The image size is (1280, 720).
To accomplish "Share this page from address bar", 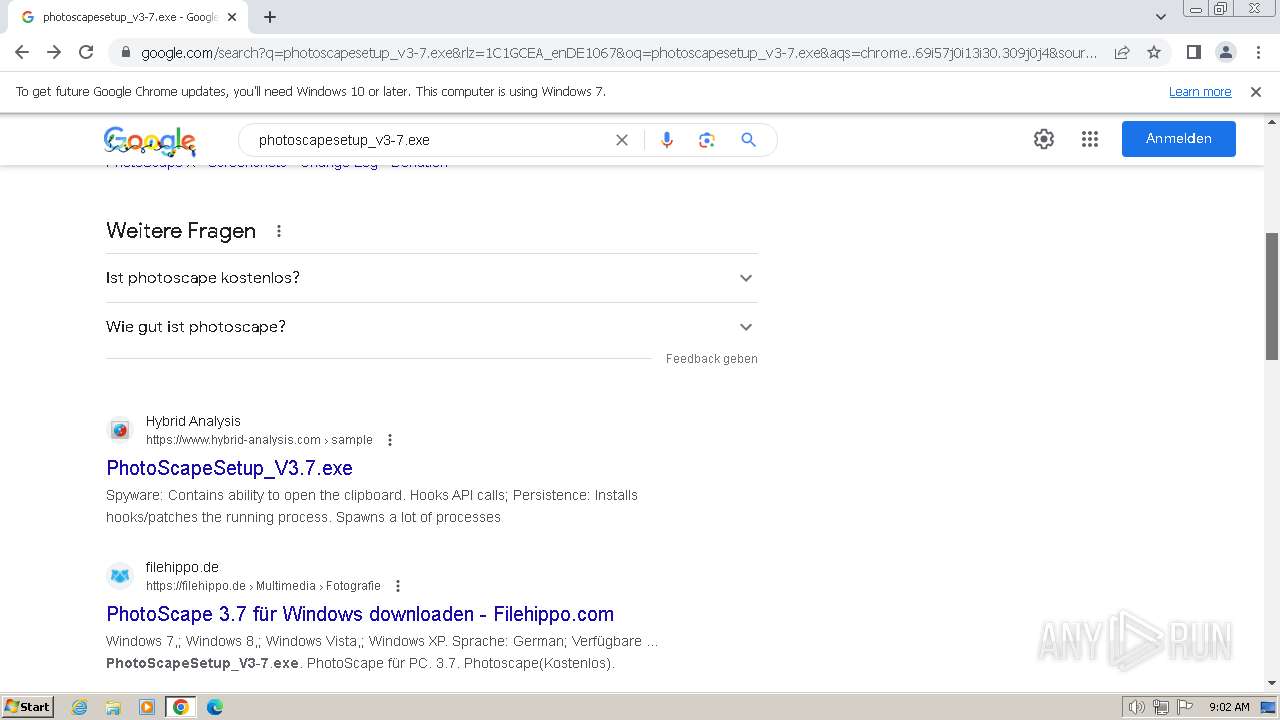I will [1122, 52].
